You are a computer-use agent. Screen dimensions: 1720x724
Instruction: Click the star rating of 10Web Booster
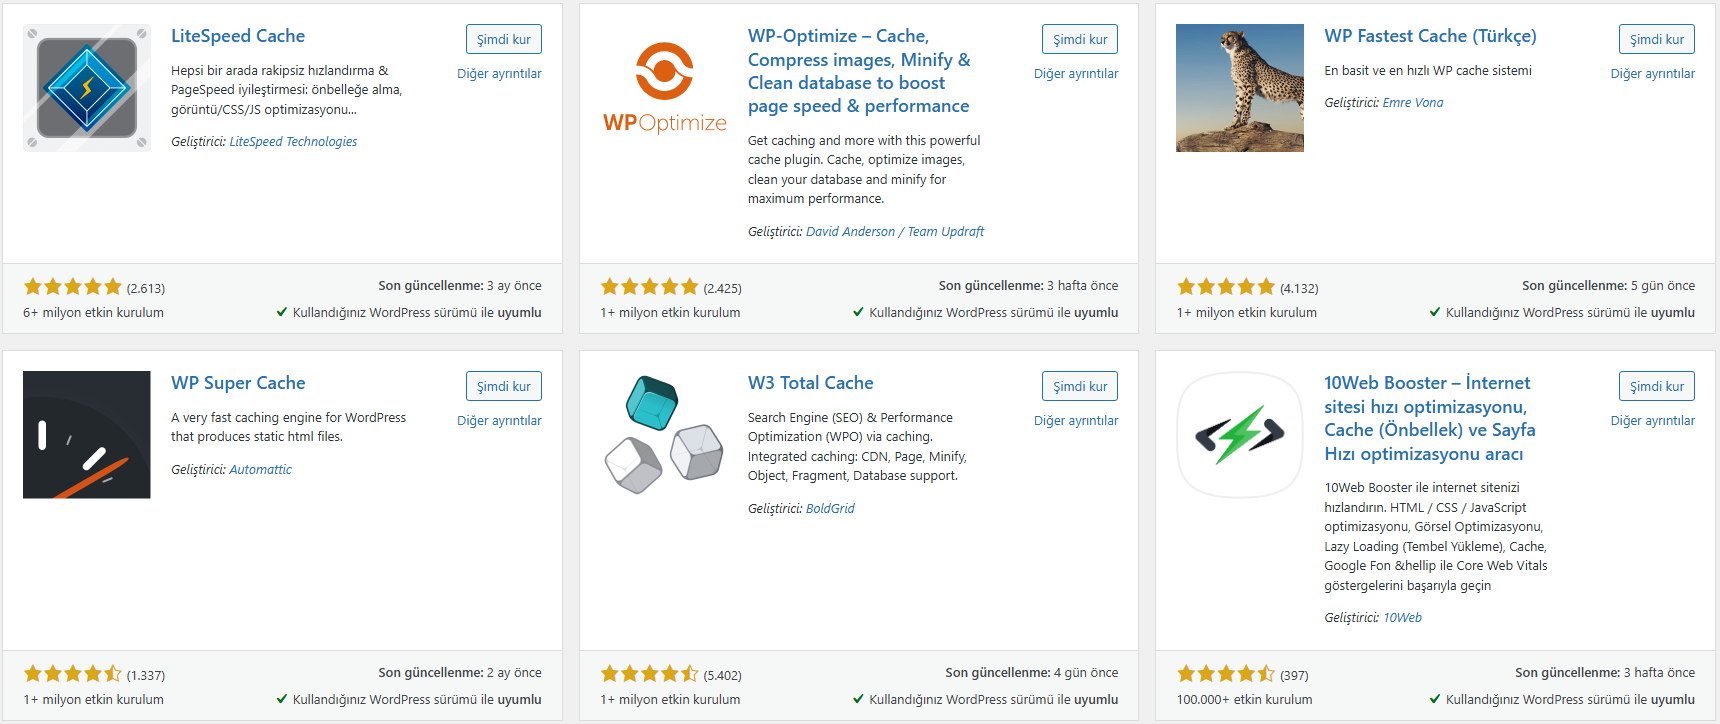(x=1226, y=674)
